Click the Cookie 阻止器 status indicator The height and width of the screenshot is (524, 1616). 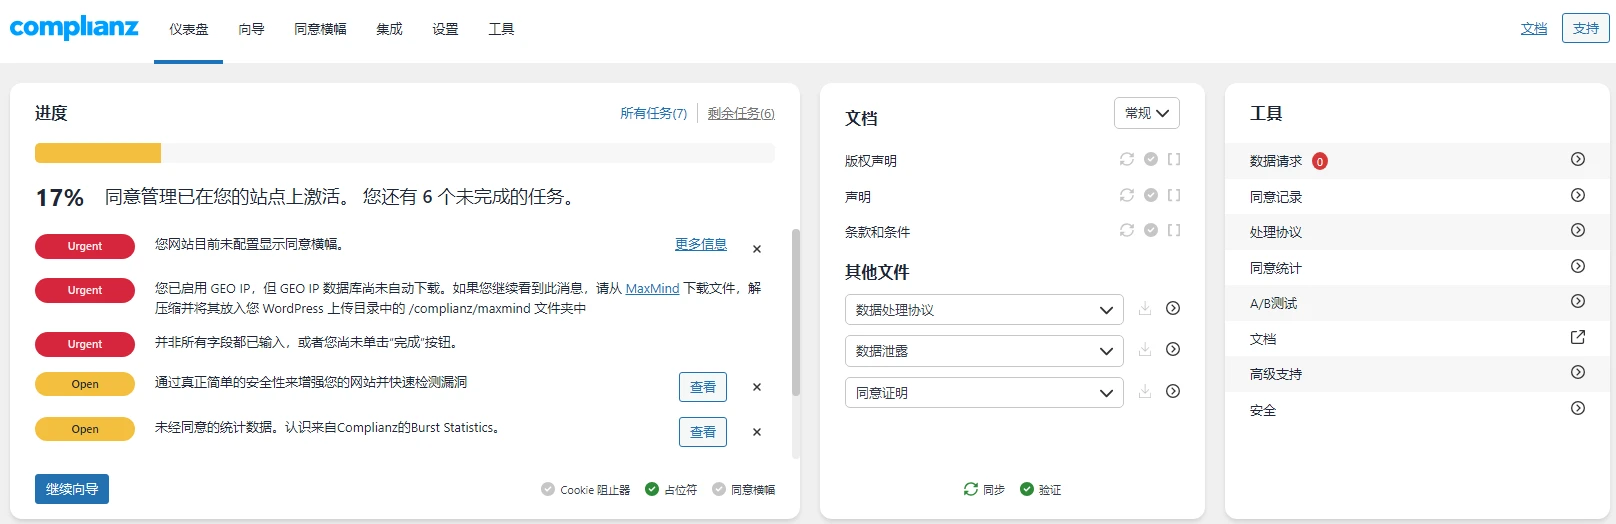[x=586, y=489]
